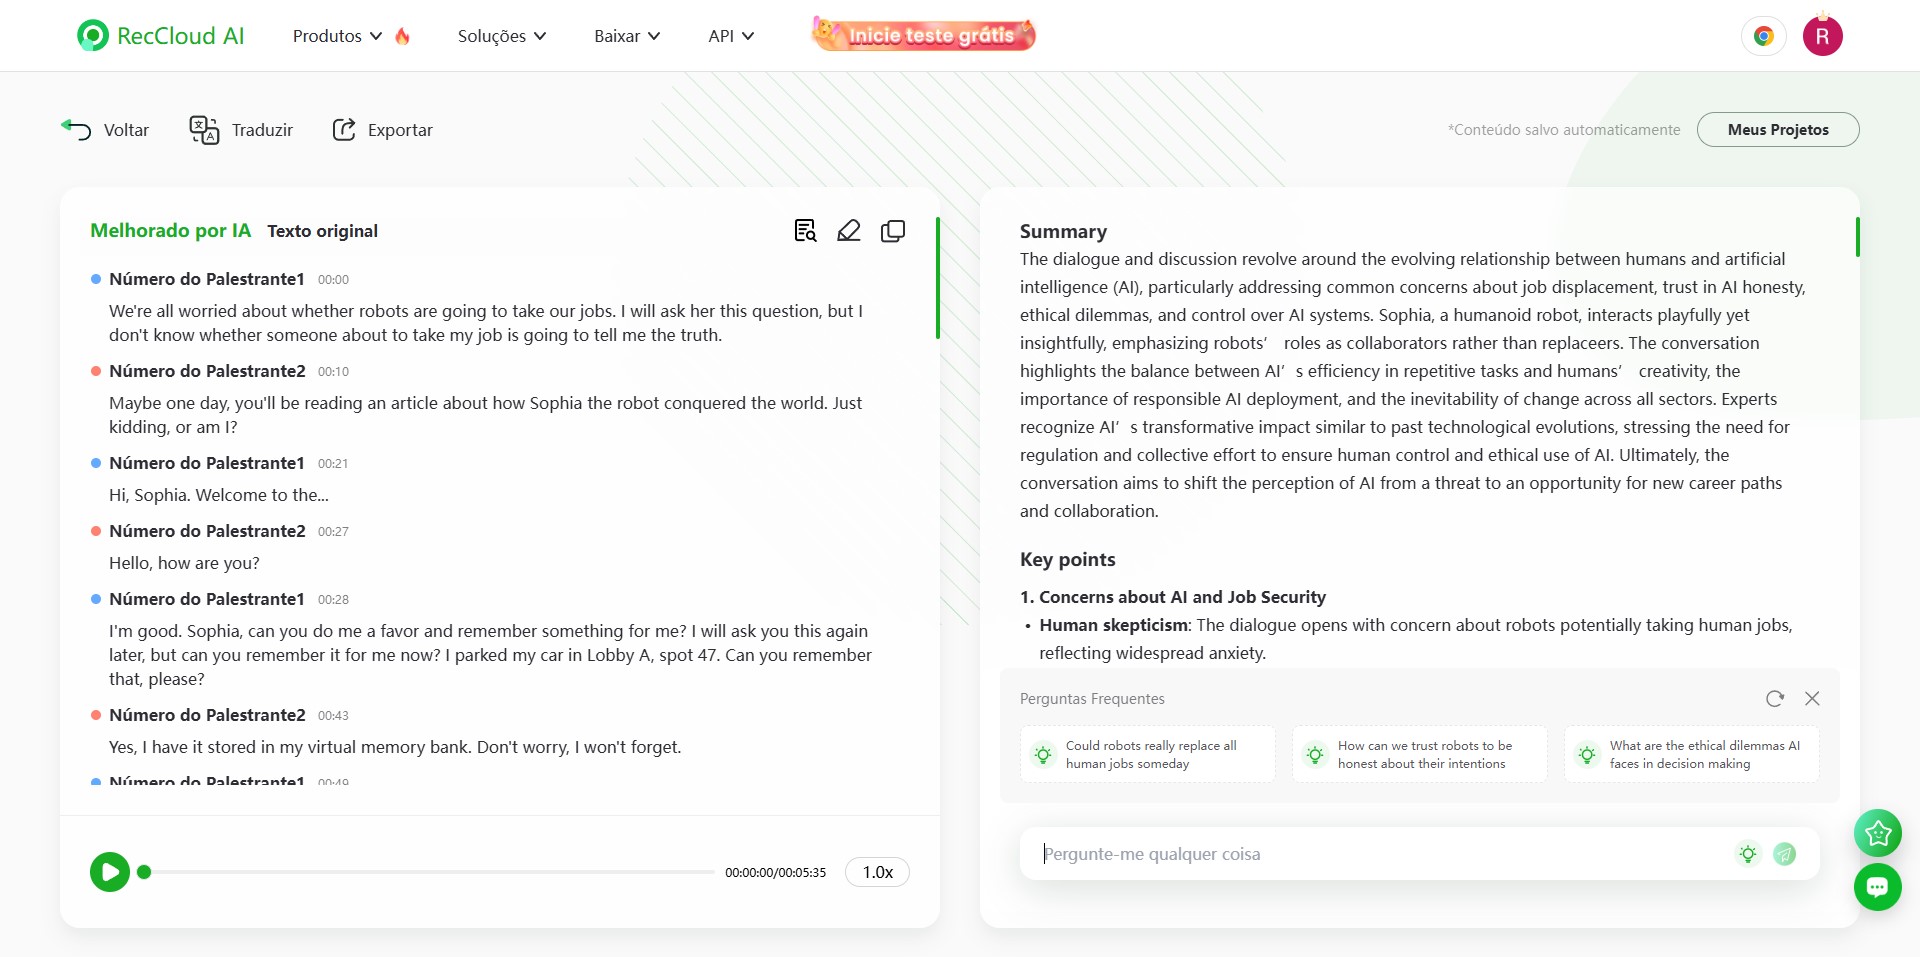Open the 1.0x playback speed selector
The width and height of the screenshot is (1920, 957).
pos(877,872)
